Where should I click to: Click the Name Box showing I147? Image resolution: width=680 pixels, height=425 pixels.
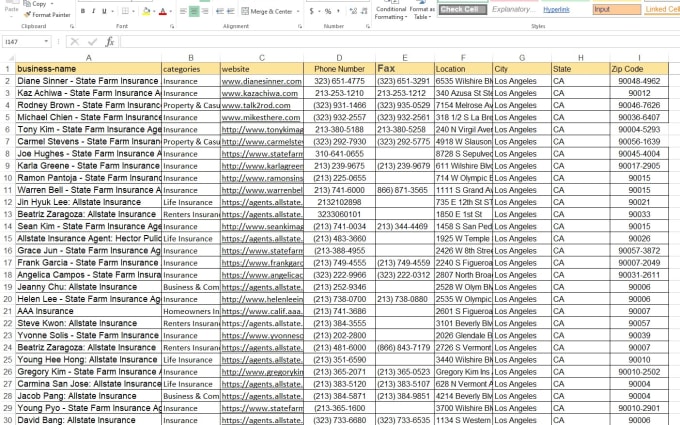[23, 42]
